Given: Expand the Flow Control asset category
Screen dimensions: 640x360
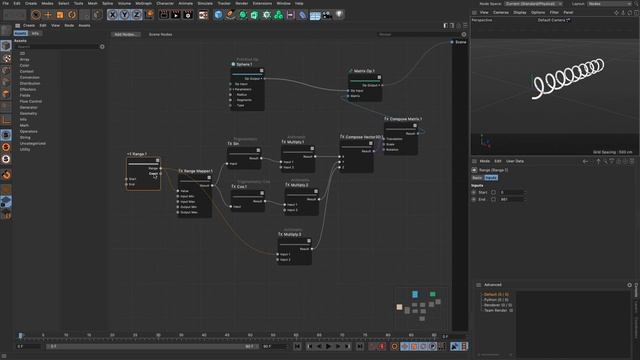Looking at the screenshot, I should click(31, 101).
